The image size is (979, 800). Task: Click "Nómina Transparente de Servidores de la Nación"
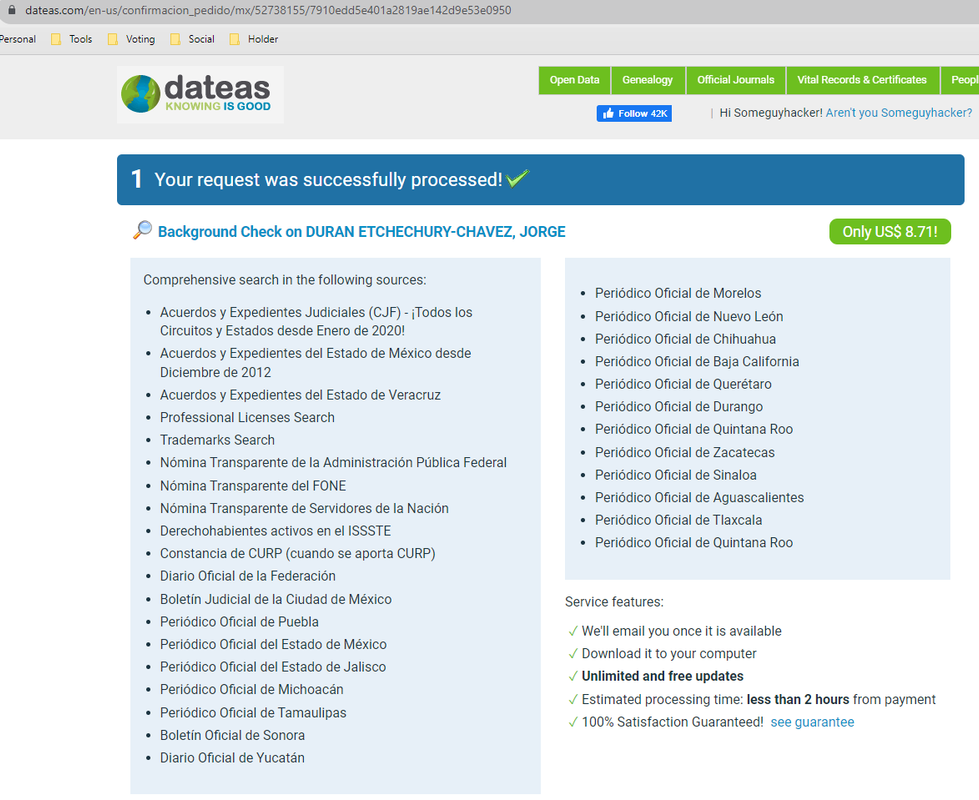[304, 508]
